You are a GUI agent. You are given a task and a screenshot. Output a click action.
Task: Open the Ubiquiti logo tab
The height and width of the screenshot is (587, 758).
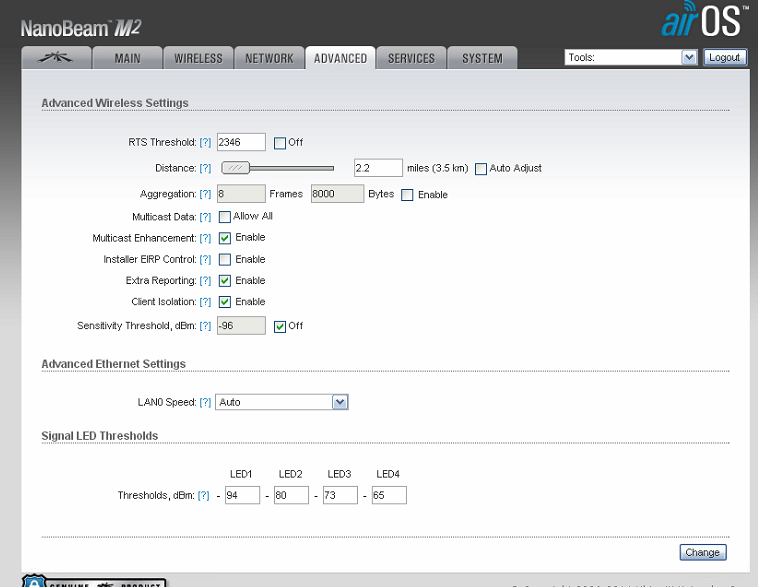[x=56, y=58]
